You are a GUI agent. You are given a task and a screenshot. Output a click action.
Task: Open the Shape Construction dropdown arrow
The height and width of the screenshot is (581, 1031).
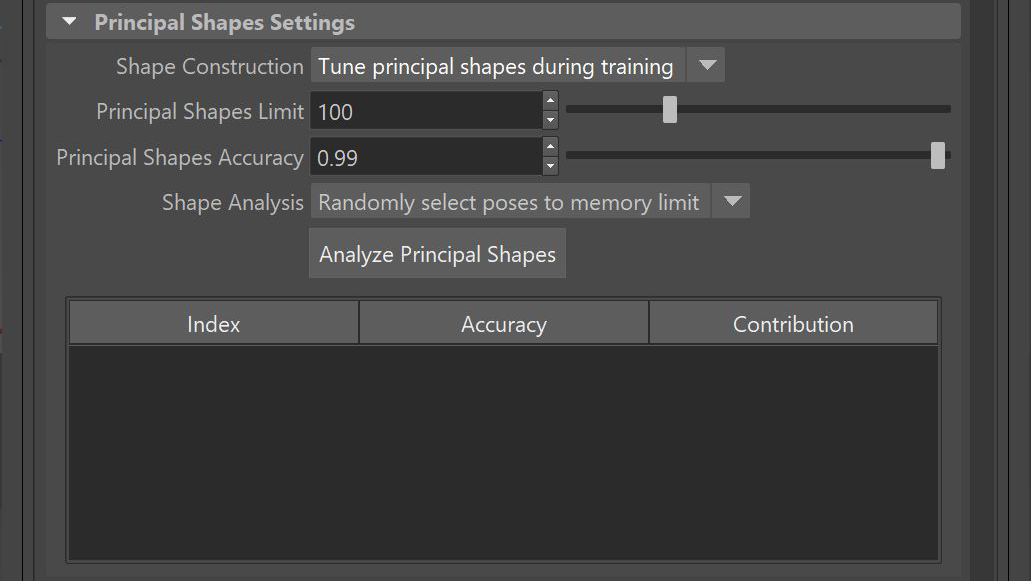(x=707, y=66)
